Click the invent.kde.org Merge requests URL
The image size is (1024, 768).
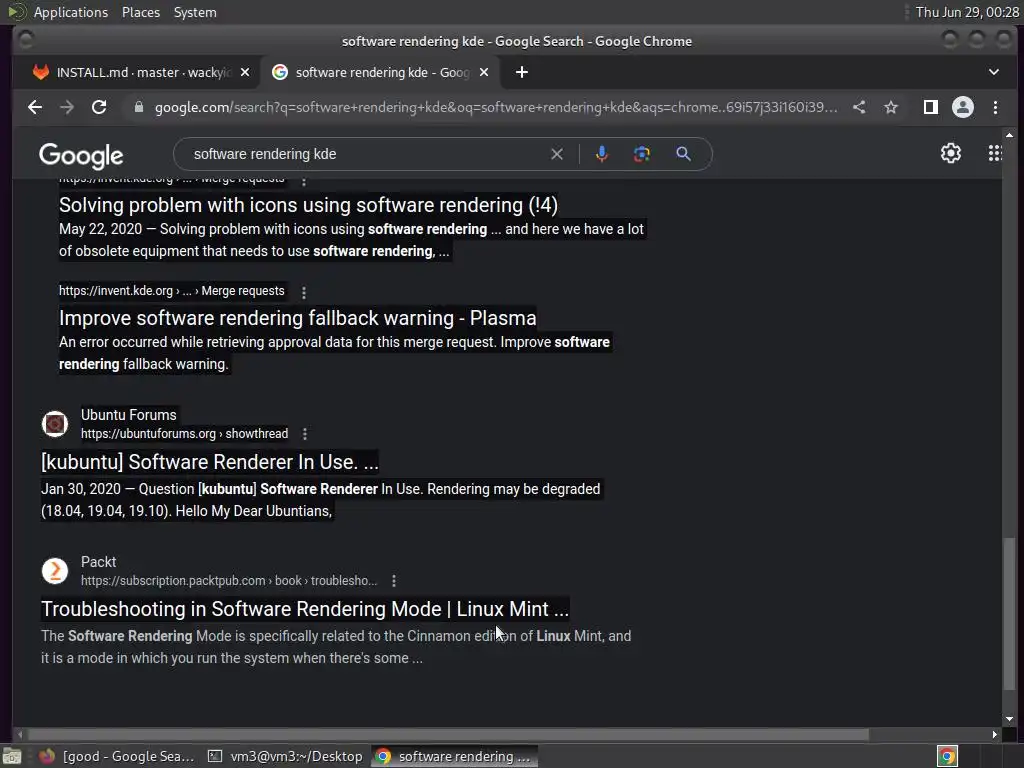click(172, 291)
